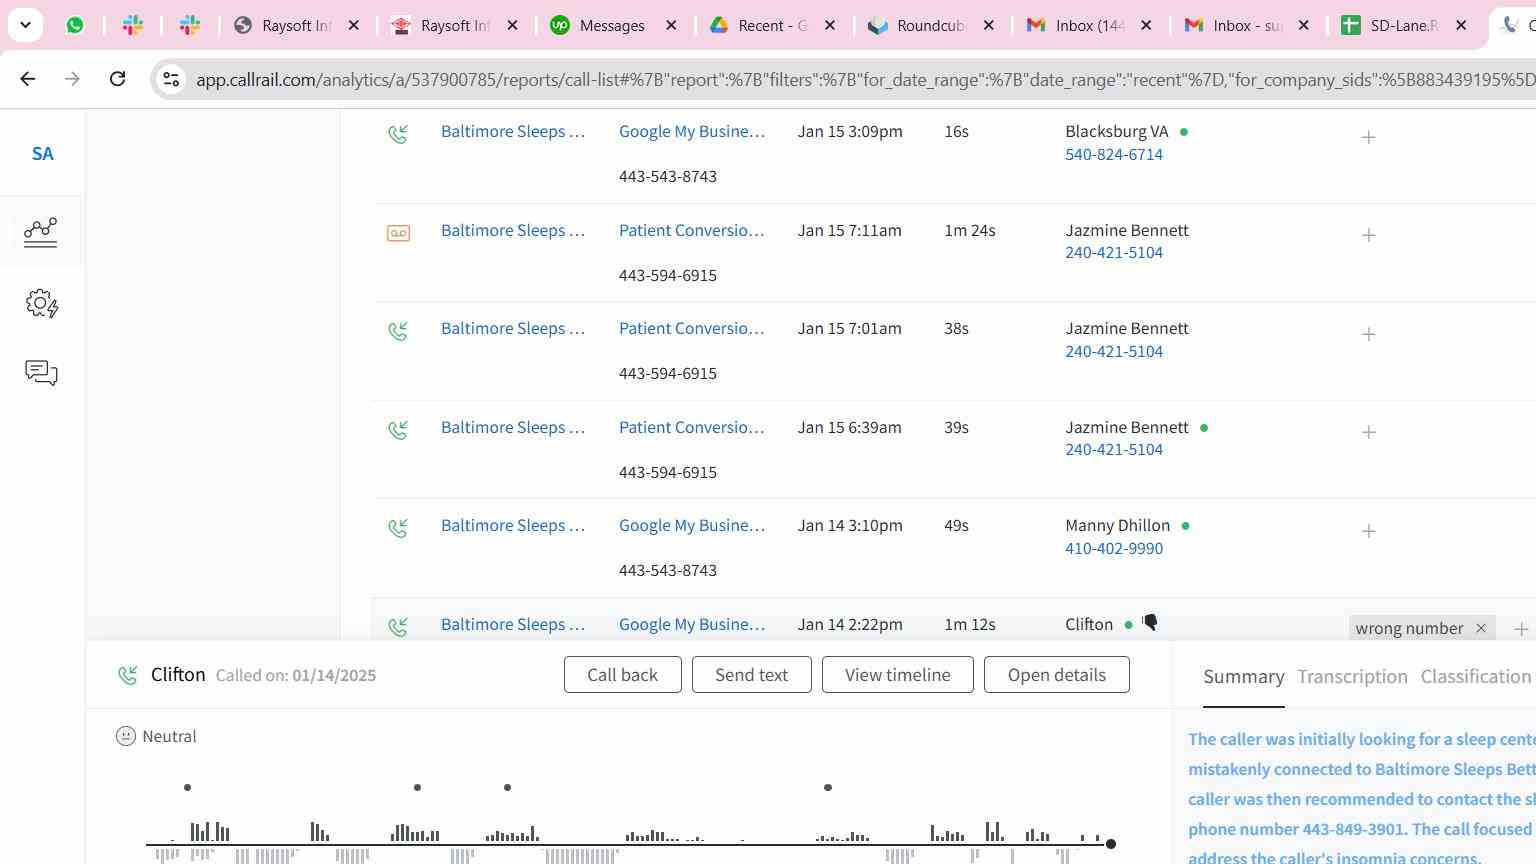Switch to the Messages Upwork tab
Image resolution: width=1536 pixels, height=864 pixels.
tap(614, 25)
